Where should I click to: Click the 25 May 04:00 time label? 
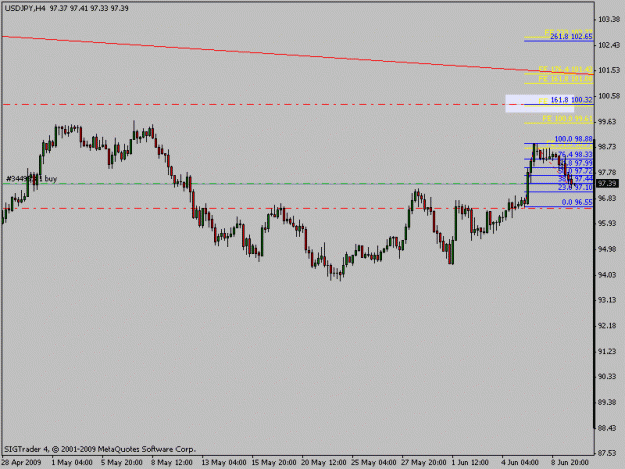[374, 463]
